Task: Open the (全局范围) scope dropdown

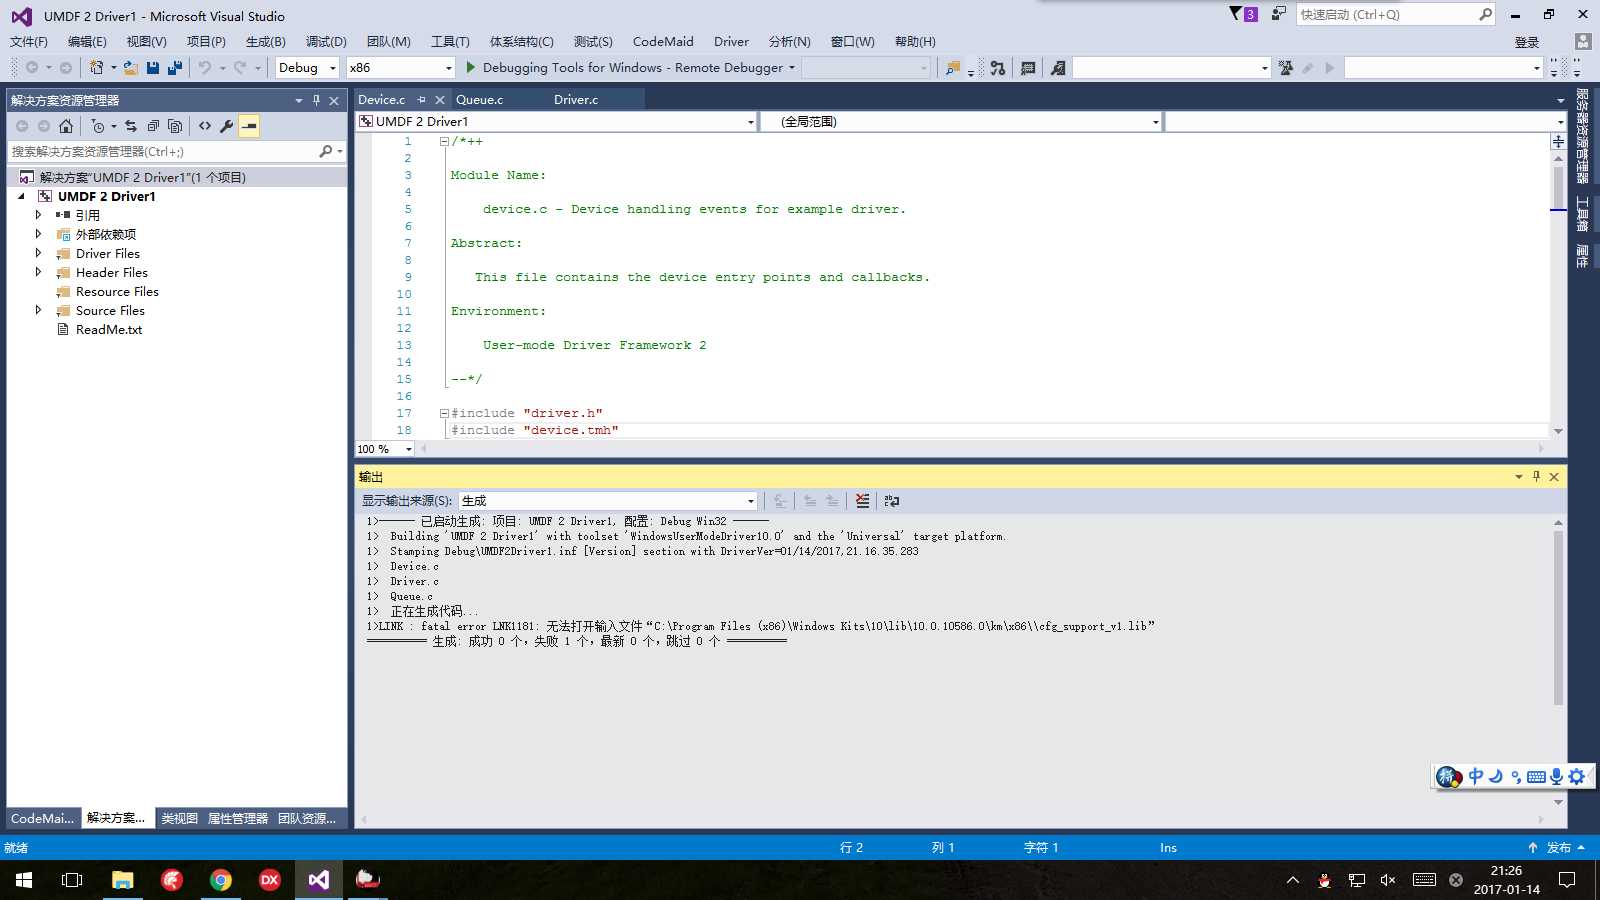Action: pos(960,122)
